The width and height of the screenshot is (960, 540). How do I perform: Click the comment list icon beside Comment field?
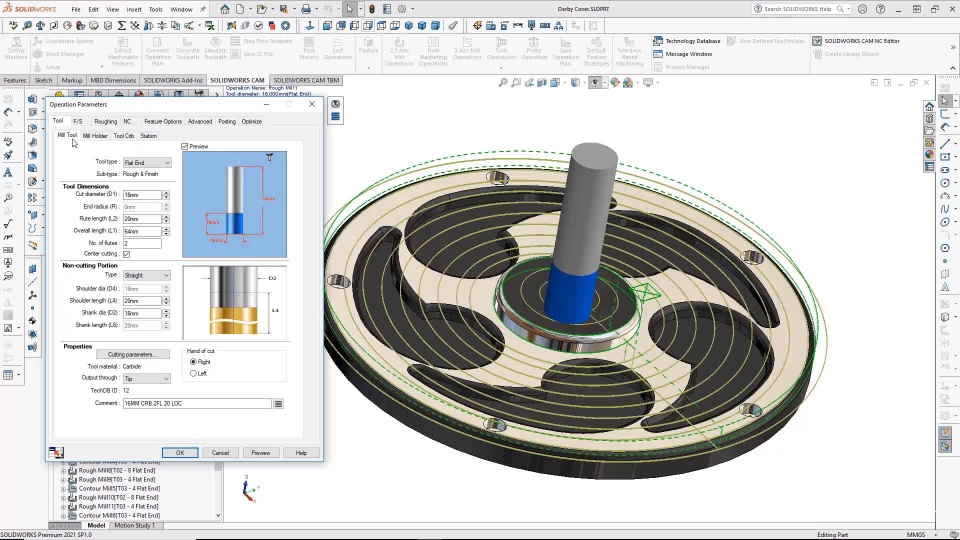(278, 404)
